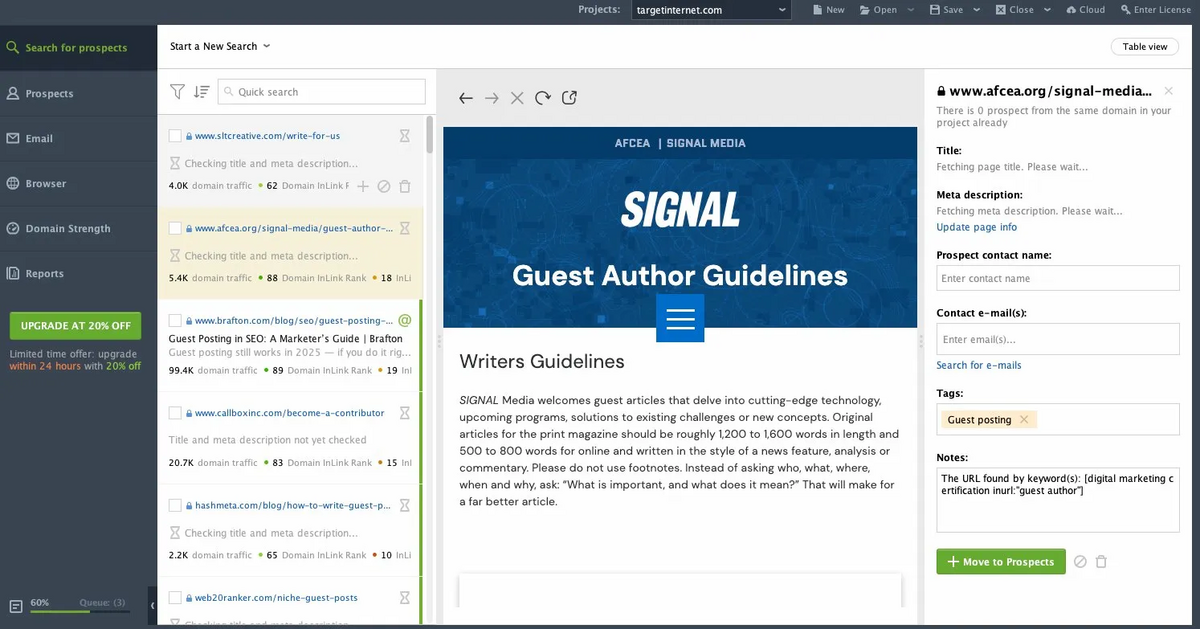The width and height of the screenshot is (1200, 629).
Task: Tick the checkbox for sltcreative.com
Action: [175, 136]
